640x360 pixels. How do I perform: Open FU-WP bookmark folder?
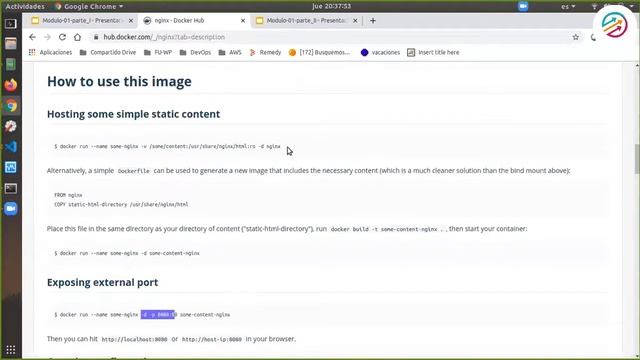158,52
